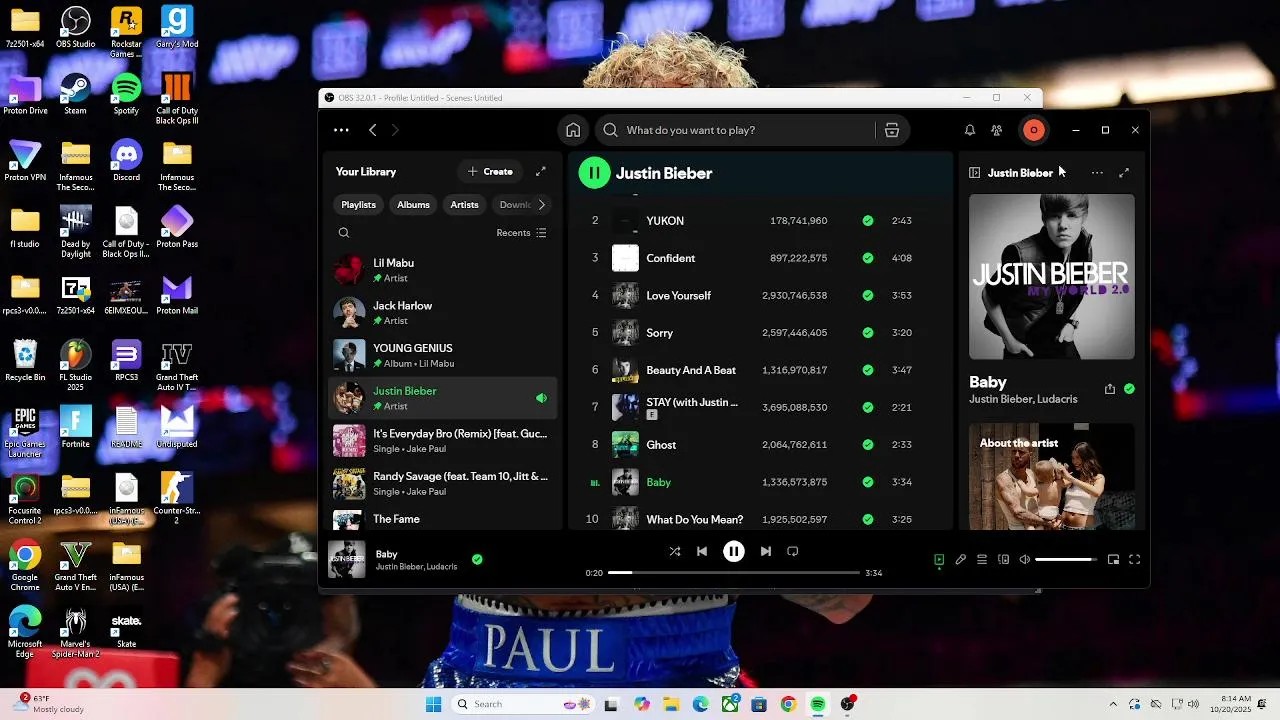The width and height of the screenshot is (1280, 720).
Task: Open the Browse icon in the search bar
Action: (892, 130)
